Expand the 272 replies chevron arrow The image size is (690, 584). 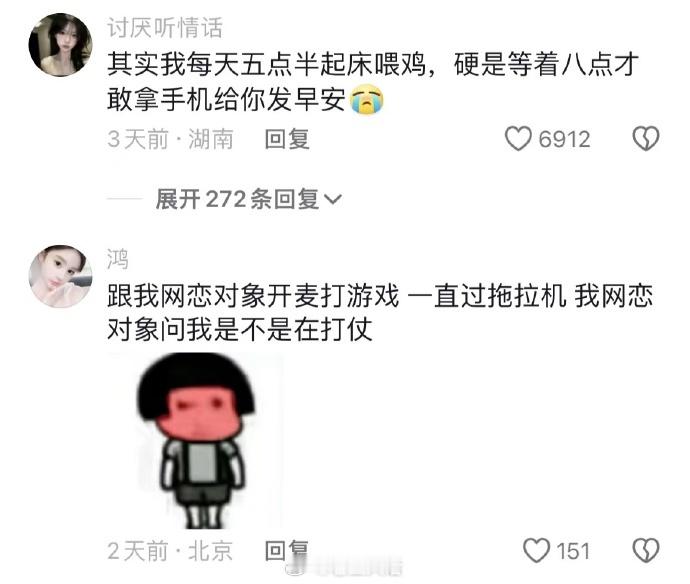click(333, 199)
